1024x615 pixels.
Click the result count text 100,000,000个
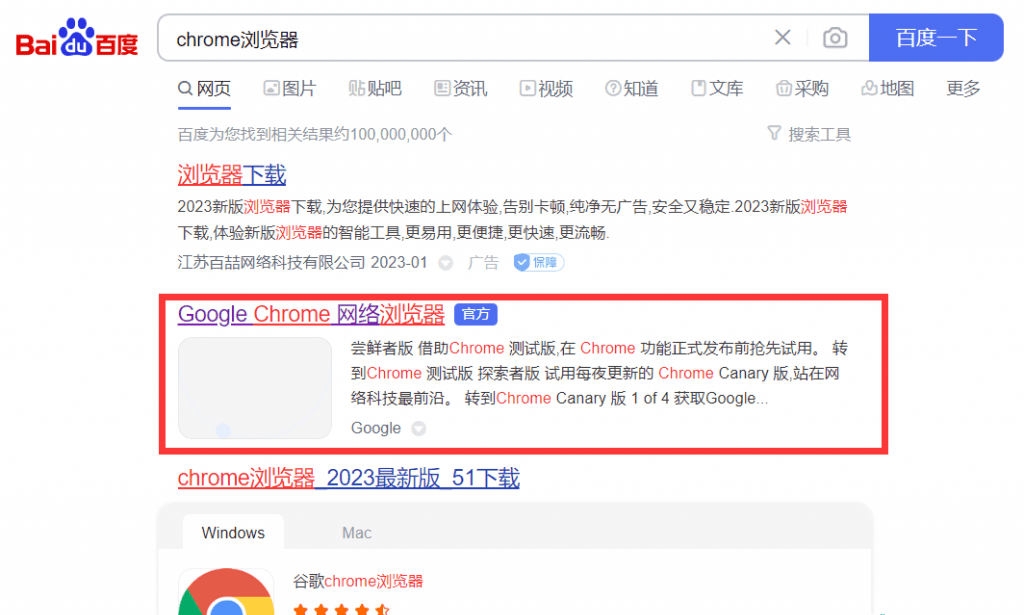pyautogui.click(x=401, y=134)
